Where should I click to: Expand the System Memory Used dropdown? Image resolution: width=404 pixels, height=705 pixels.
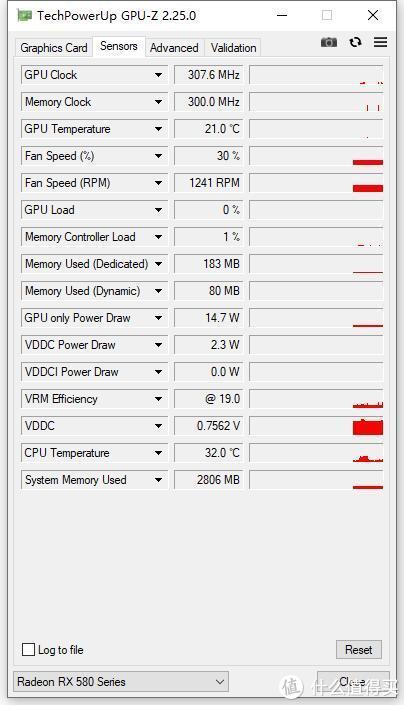click(x=158, y=480)
